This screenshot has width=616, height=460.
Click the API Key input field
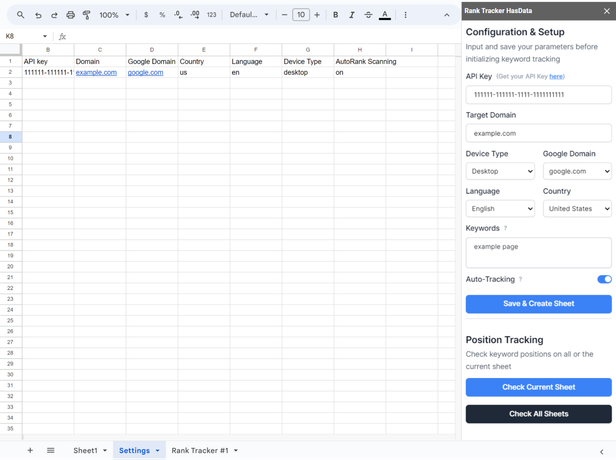539,95
